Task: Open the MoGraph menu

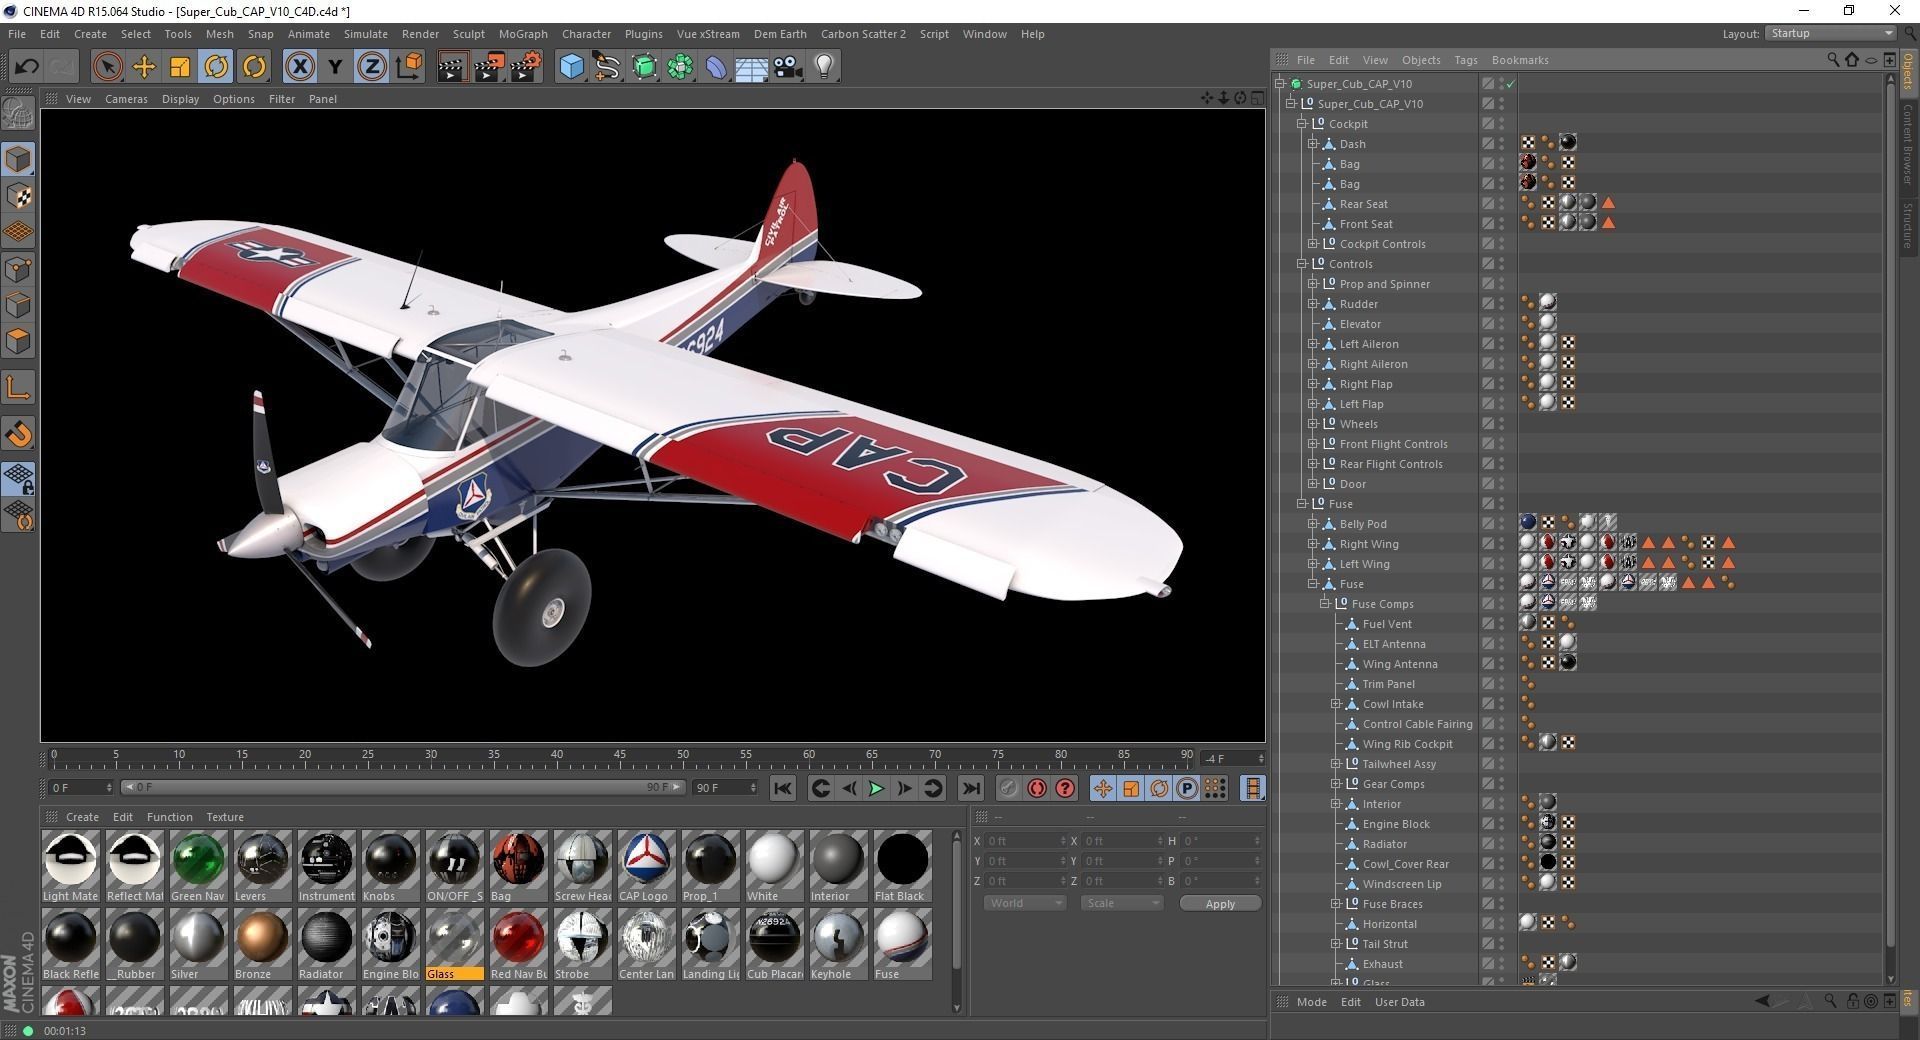Action: (523, 34)
